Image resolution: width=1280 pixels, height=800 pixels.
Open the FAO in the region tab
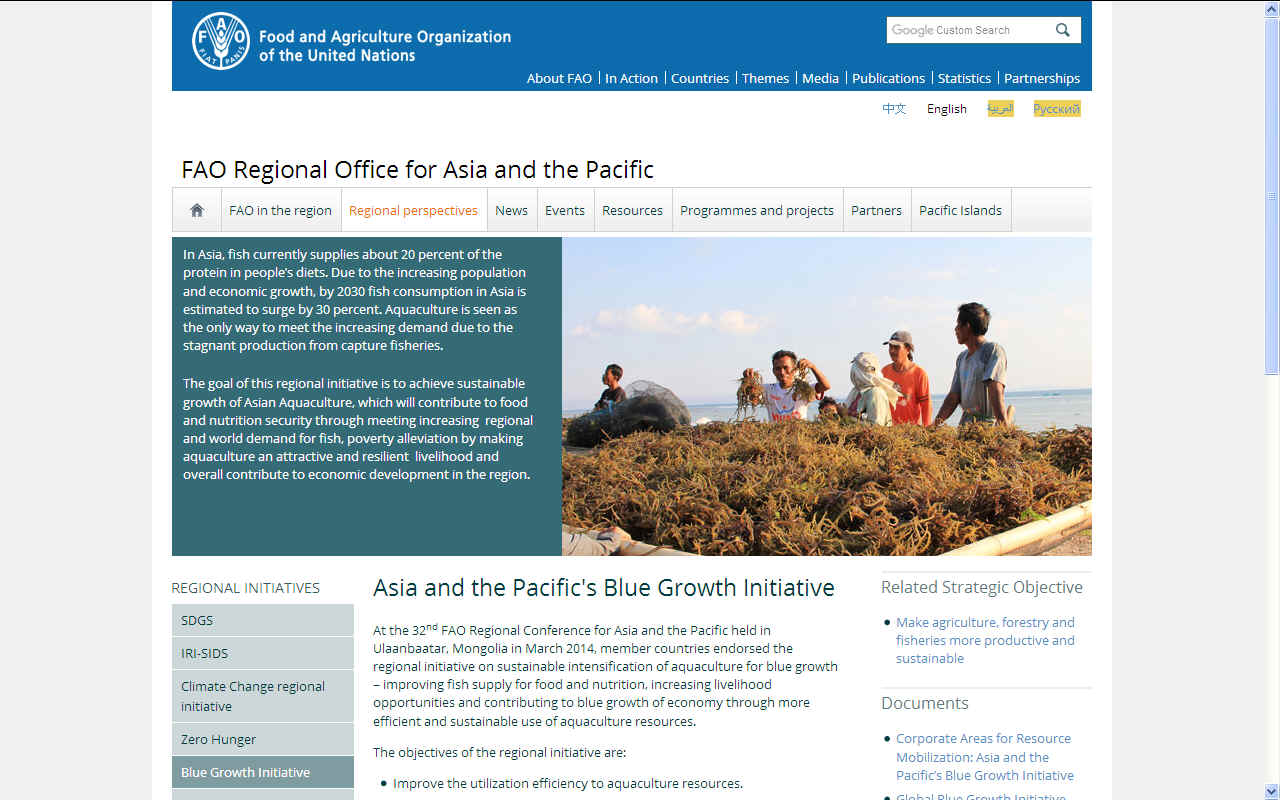point(280,210)
